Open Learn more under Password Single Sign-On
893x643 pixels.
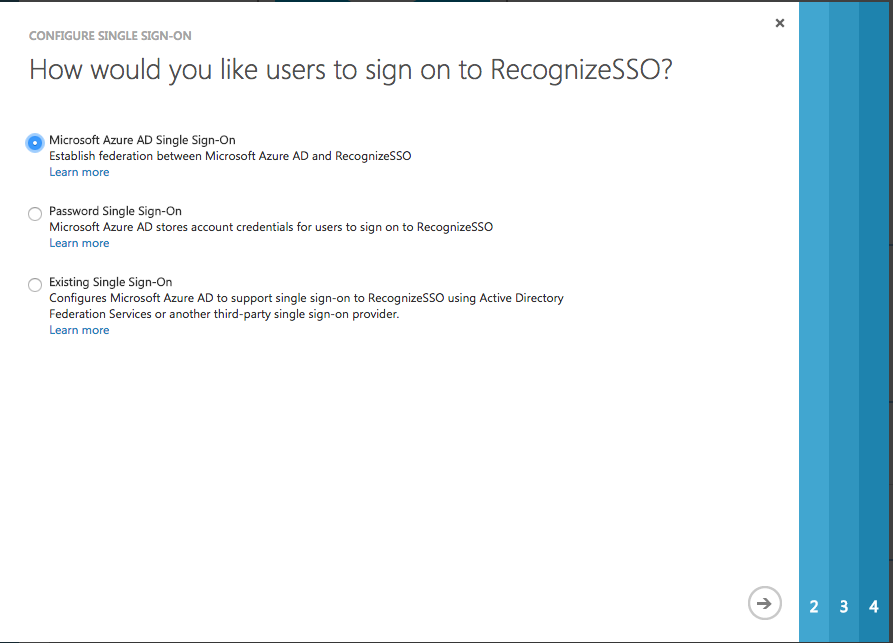(x=79, y=243)
